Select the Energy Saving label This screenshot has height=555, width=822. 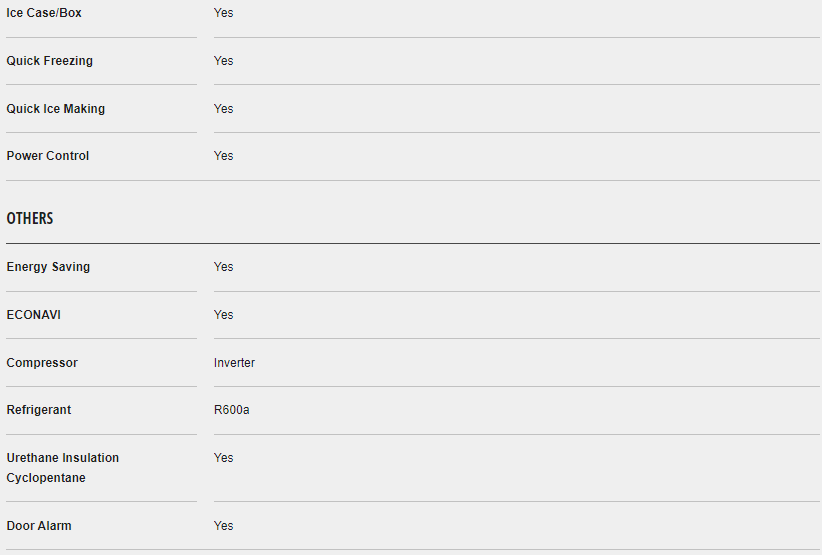coord(48,267)
